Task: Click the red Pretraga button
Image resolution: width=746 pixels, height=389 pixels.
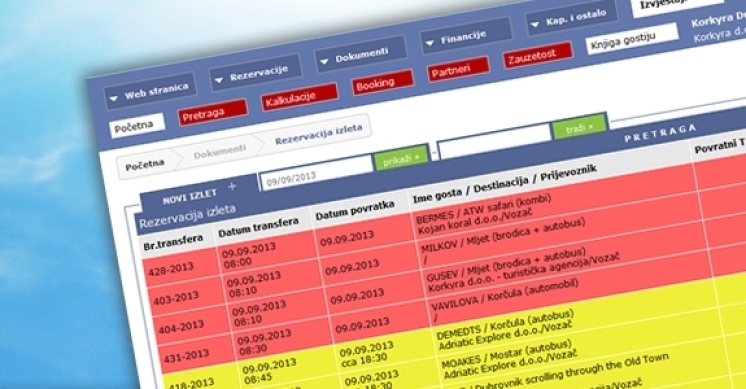Action: click(x=213, y=112)
